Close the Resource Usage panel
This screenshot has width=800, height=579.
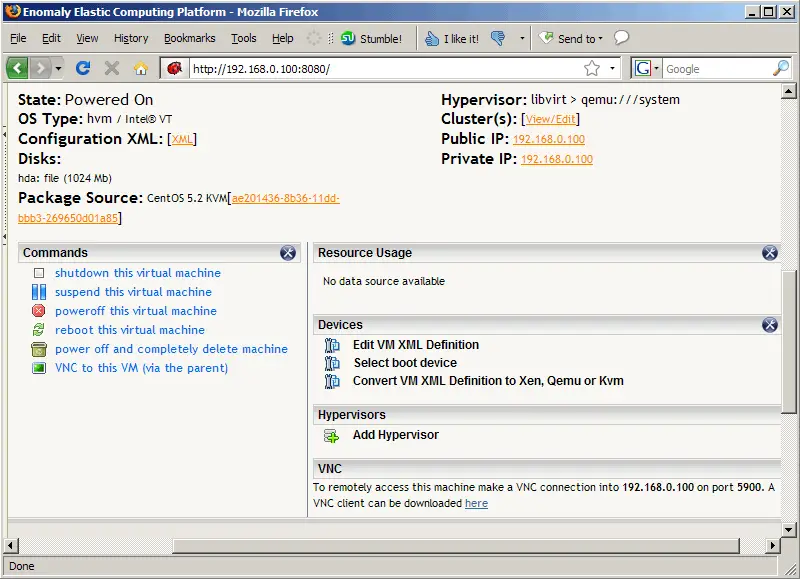click(769, 253)
